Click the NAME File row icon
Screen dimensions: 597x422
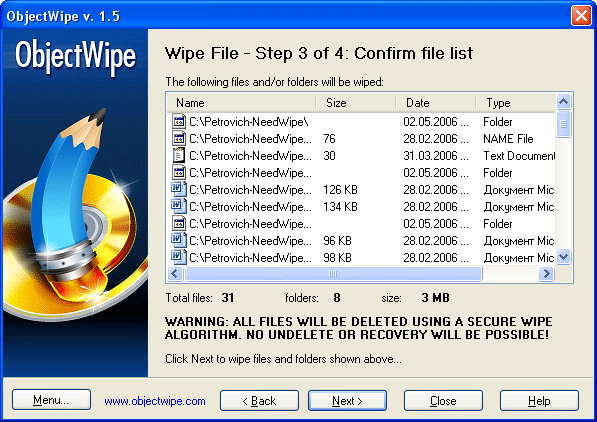[179, 139]
